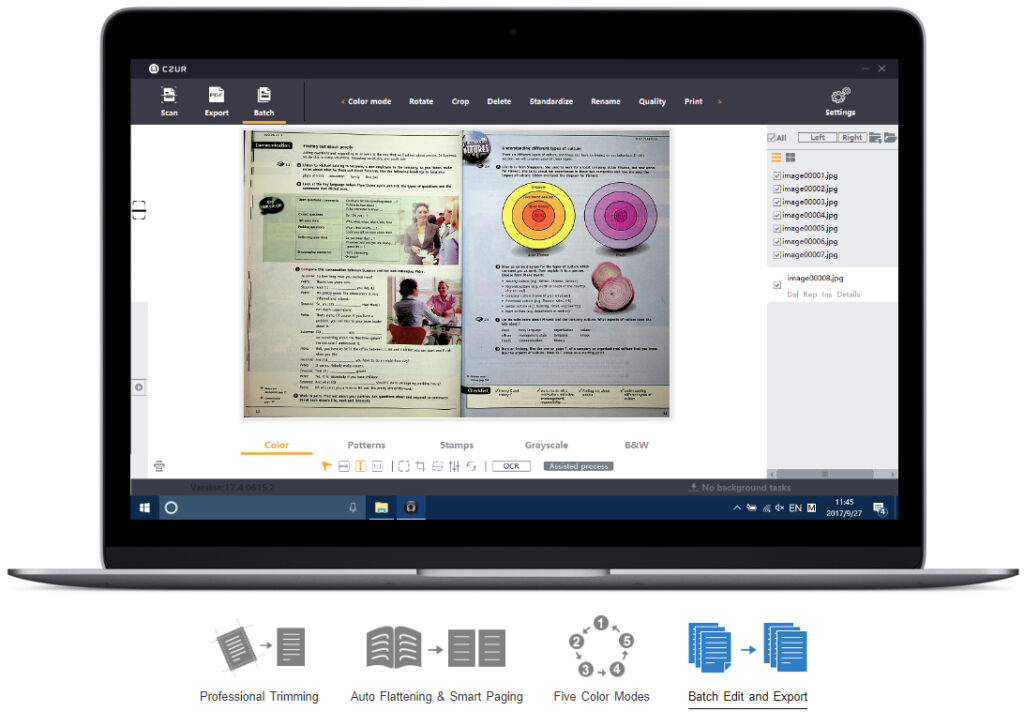Click the left chevron before Color mode
Viewport: 1024px width, 727px height.
coord(343,101)
